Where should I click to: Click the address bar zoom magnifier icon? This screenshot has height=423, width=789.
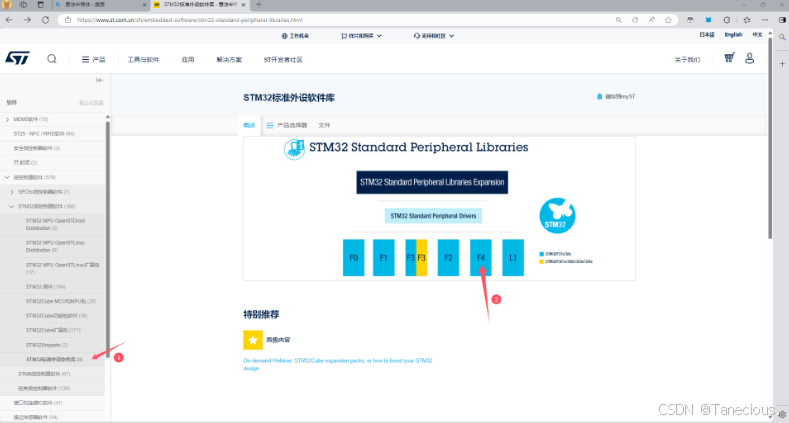click(x=618, y=20)
